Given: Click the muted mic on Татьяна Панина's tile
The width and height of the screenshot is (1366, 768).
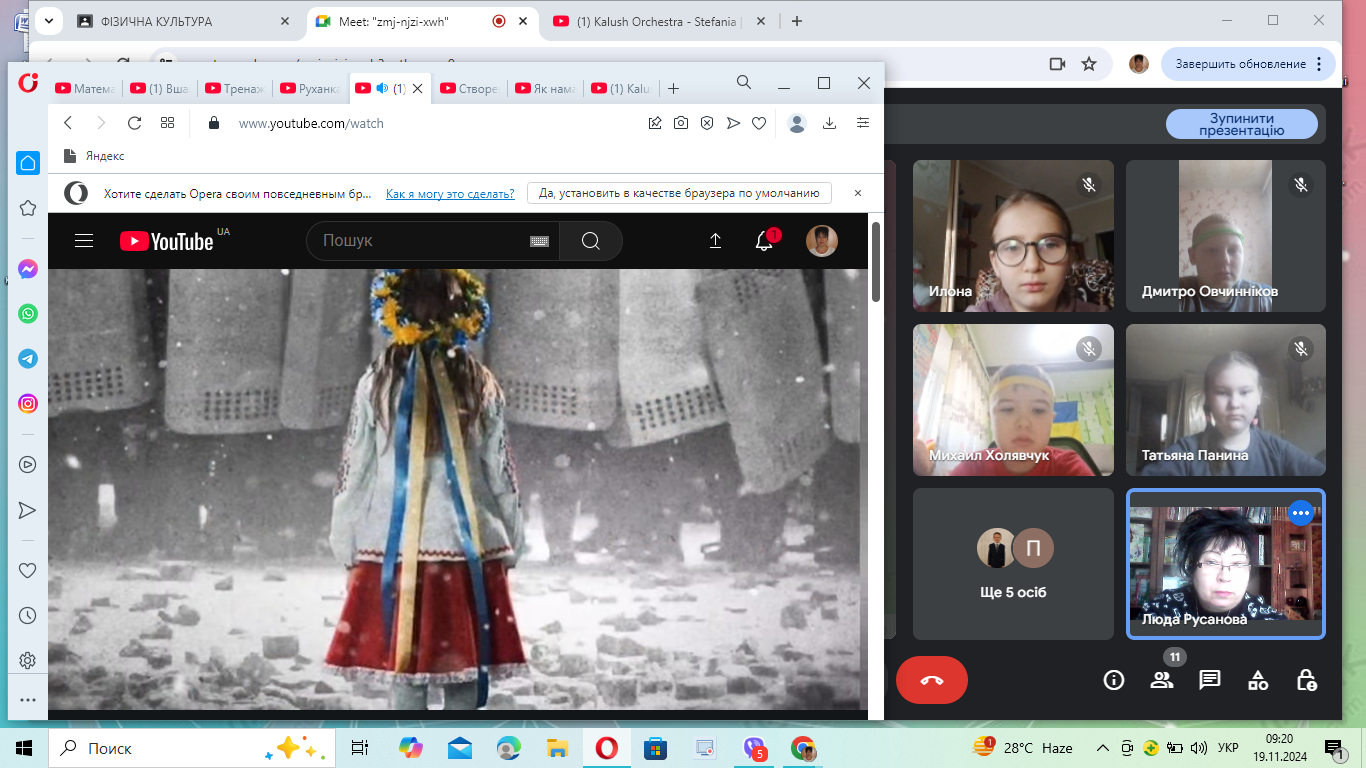Looking at the screenshot, I should 1301,349.
